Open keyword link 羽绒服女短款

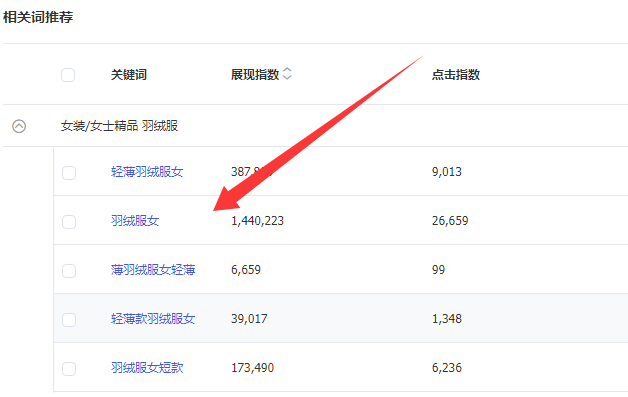pos(147,368)
